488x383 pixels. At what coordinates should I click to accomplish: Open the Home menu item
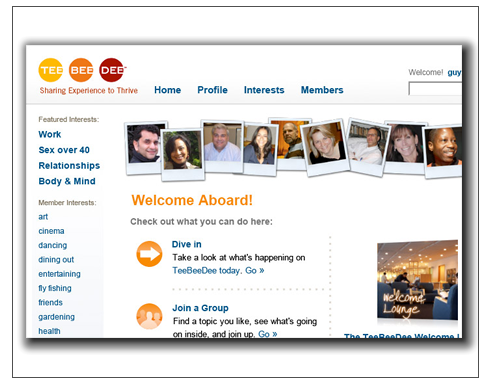point(167,90)
